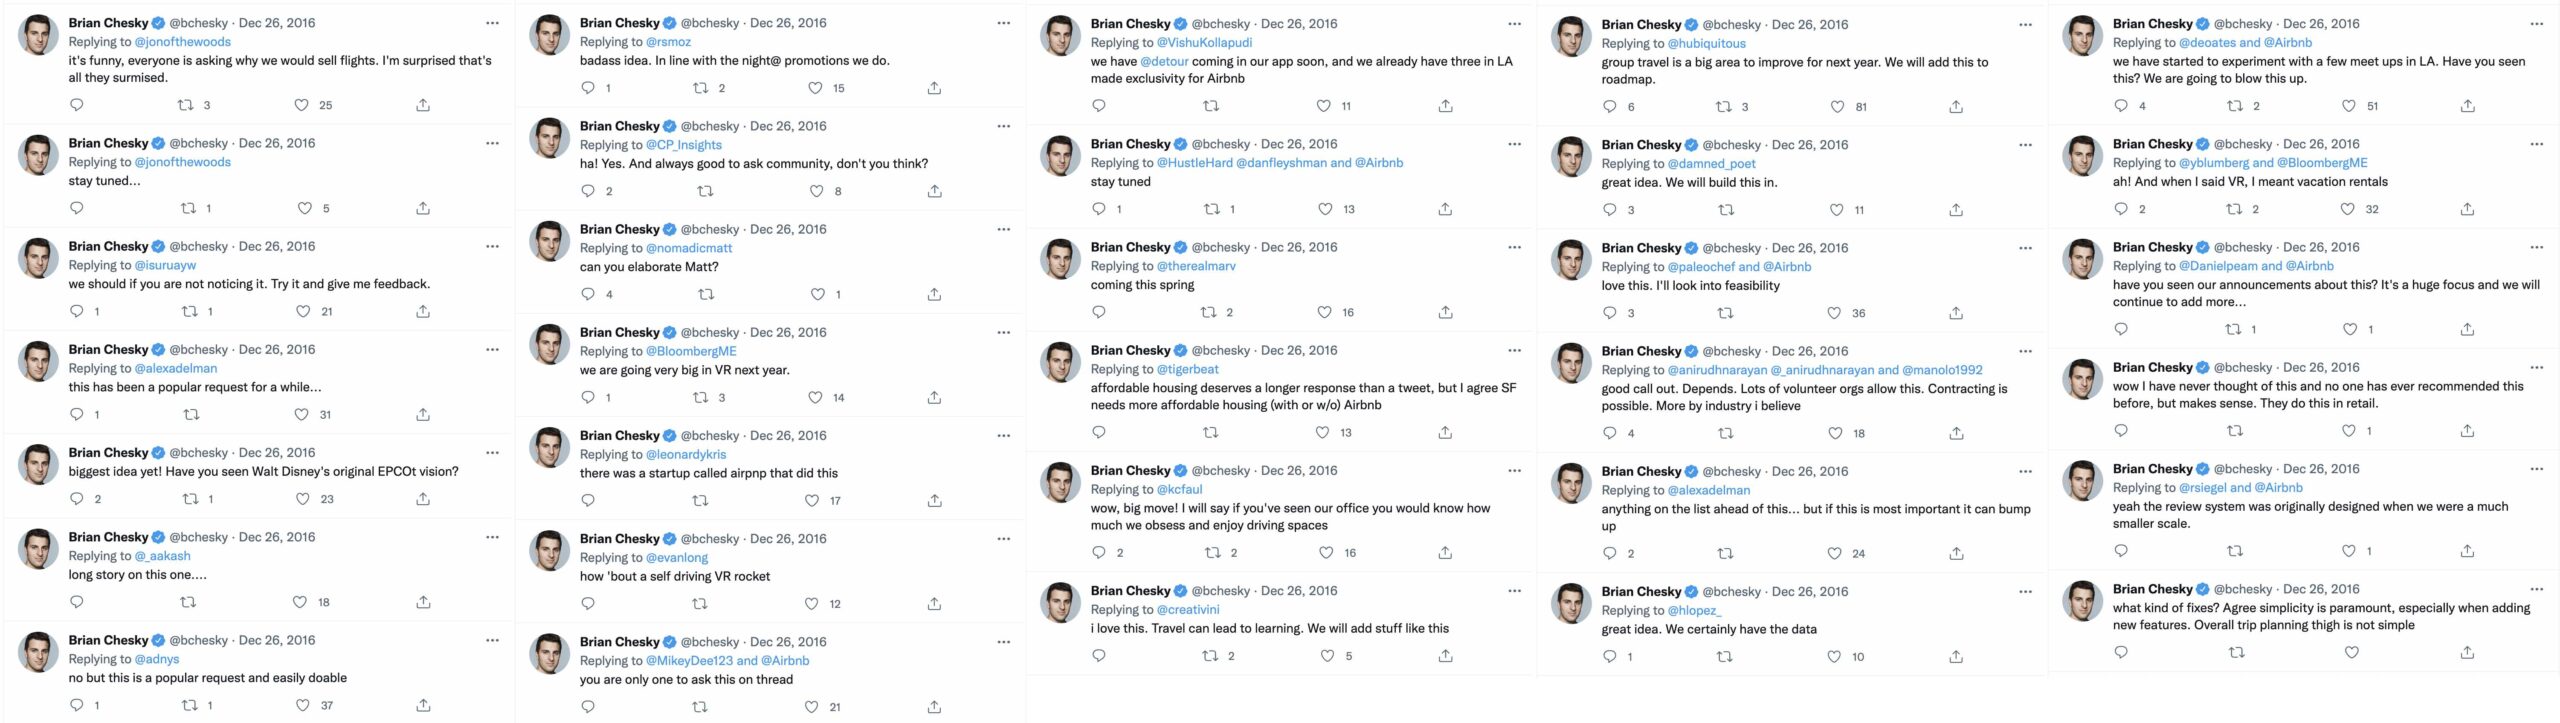
Task: Open more options on the airpnp tweet
Action: 1003,436
